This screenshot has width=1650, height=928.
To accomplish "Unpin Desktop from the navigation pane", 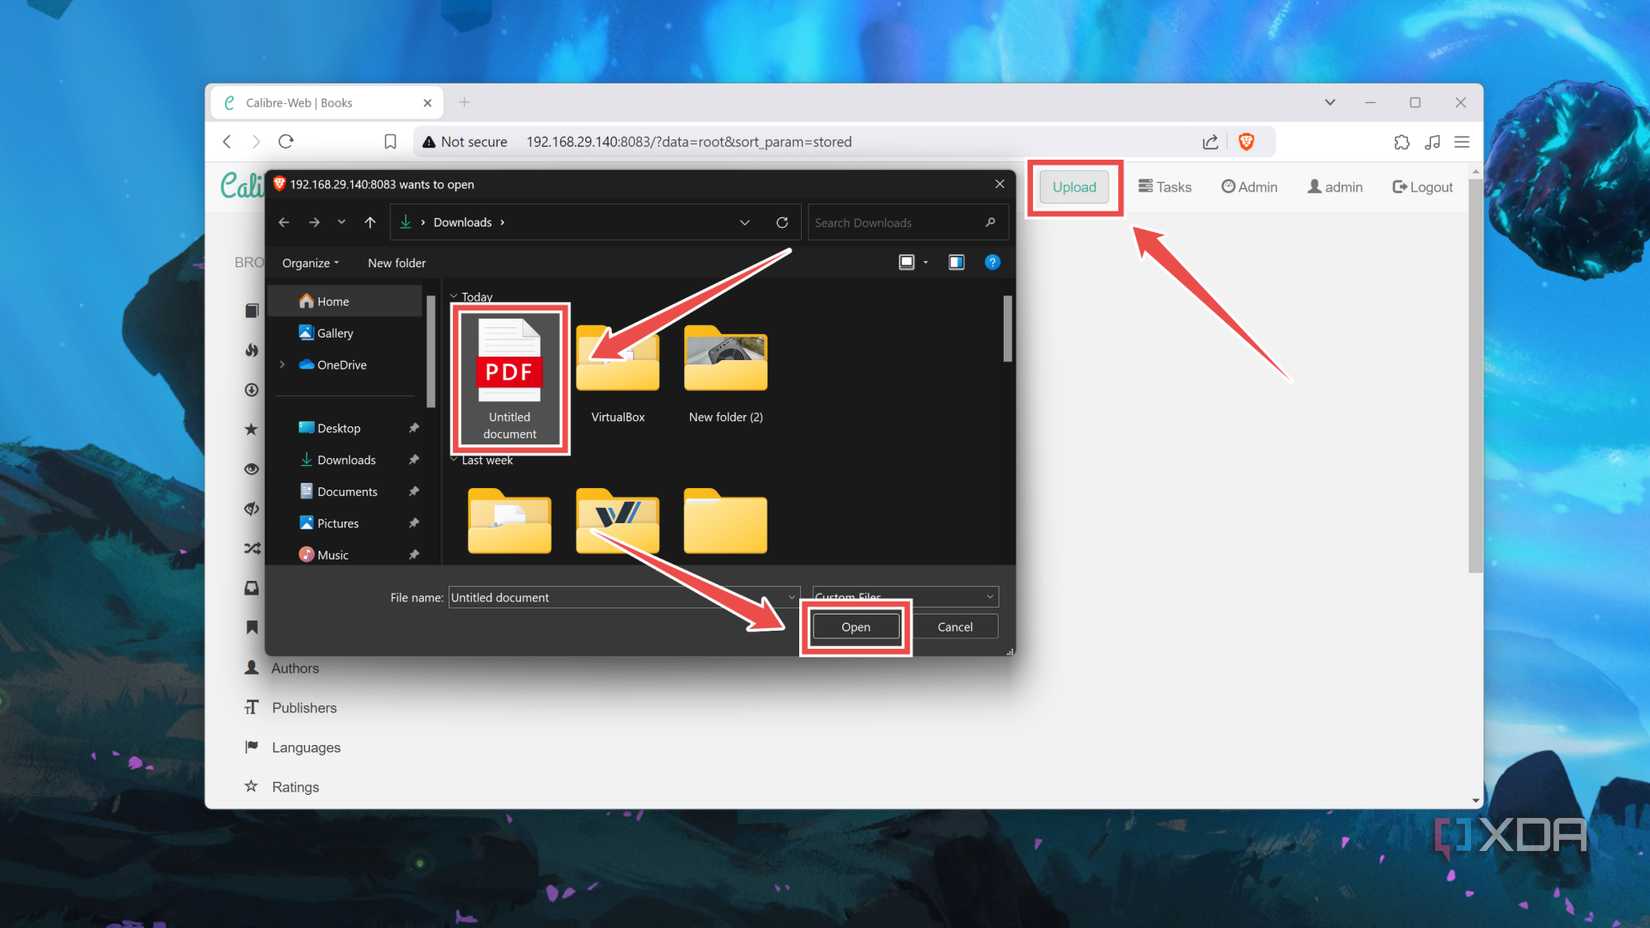I will (x=413, y=427).
